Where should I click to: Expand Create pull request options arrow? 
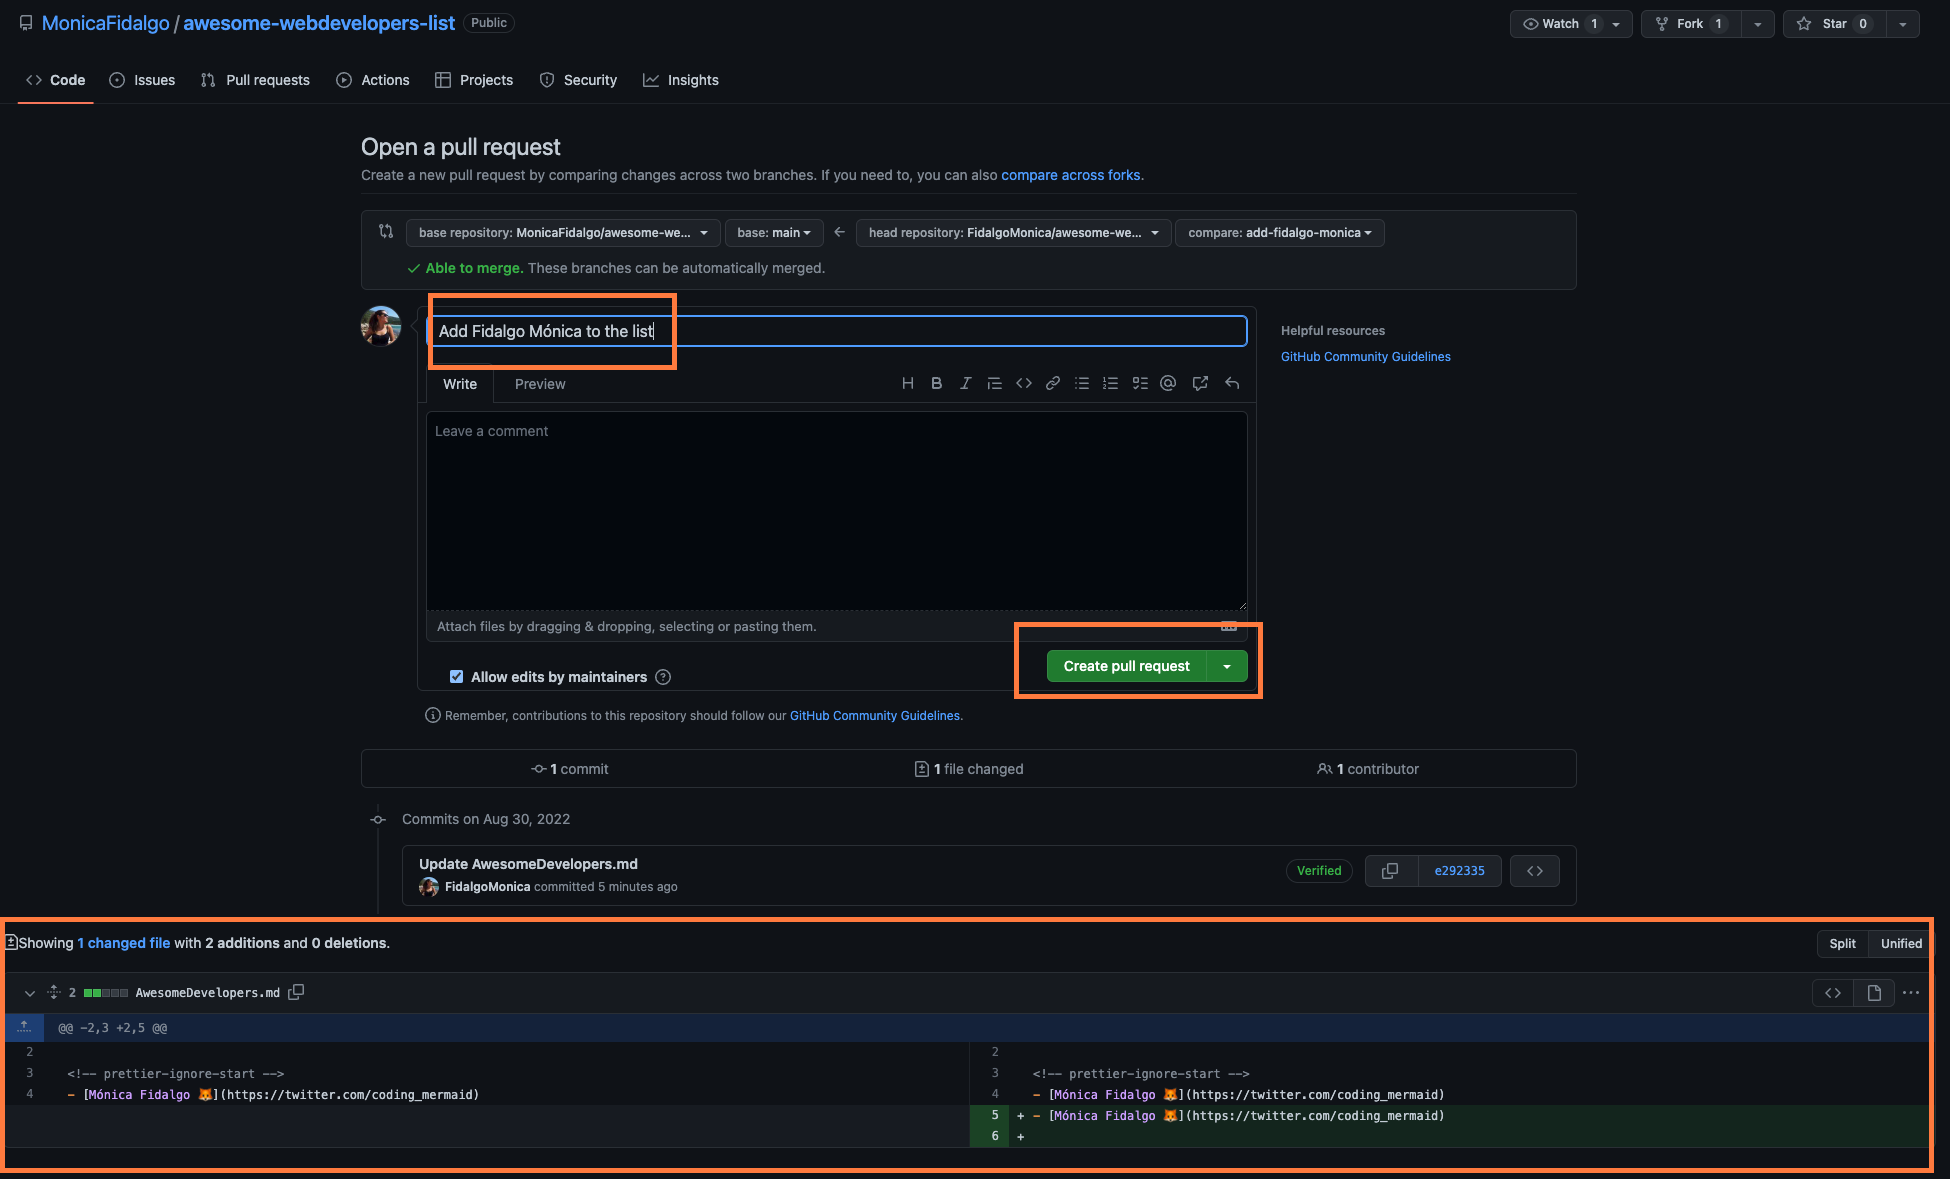coord(1227,666)
